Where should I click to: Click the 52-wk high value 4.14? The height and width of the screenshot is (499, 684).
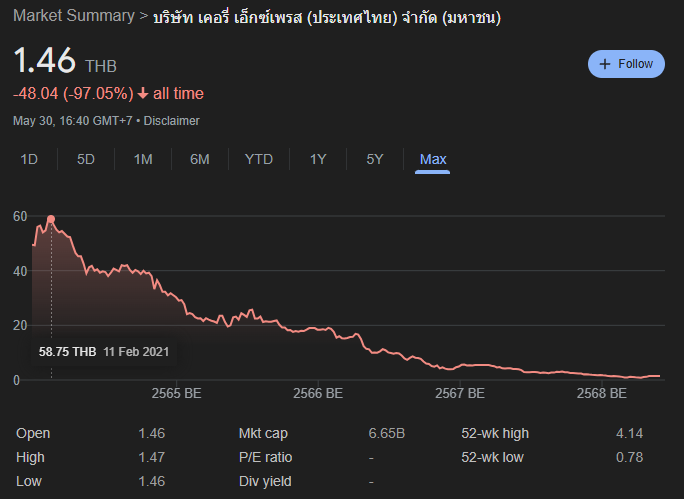click(x=629, y=433)
